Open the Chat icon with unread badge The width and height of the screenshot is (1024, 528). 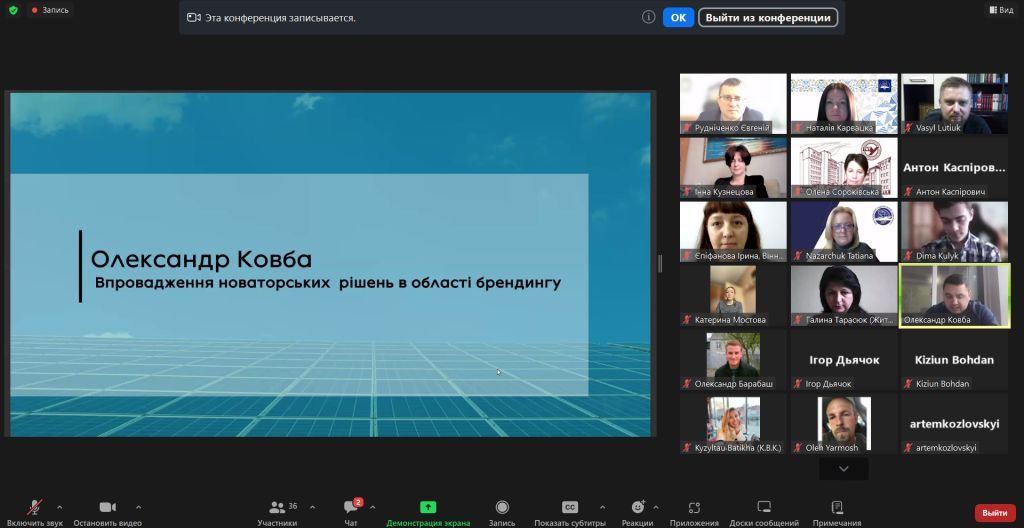351,507
